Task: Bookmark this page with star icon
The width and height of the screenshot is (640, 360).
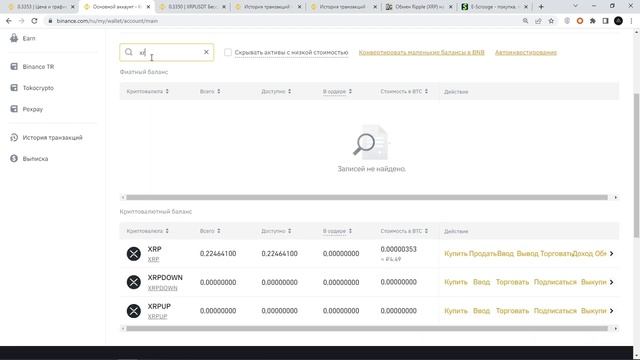Action: 551,21
